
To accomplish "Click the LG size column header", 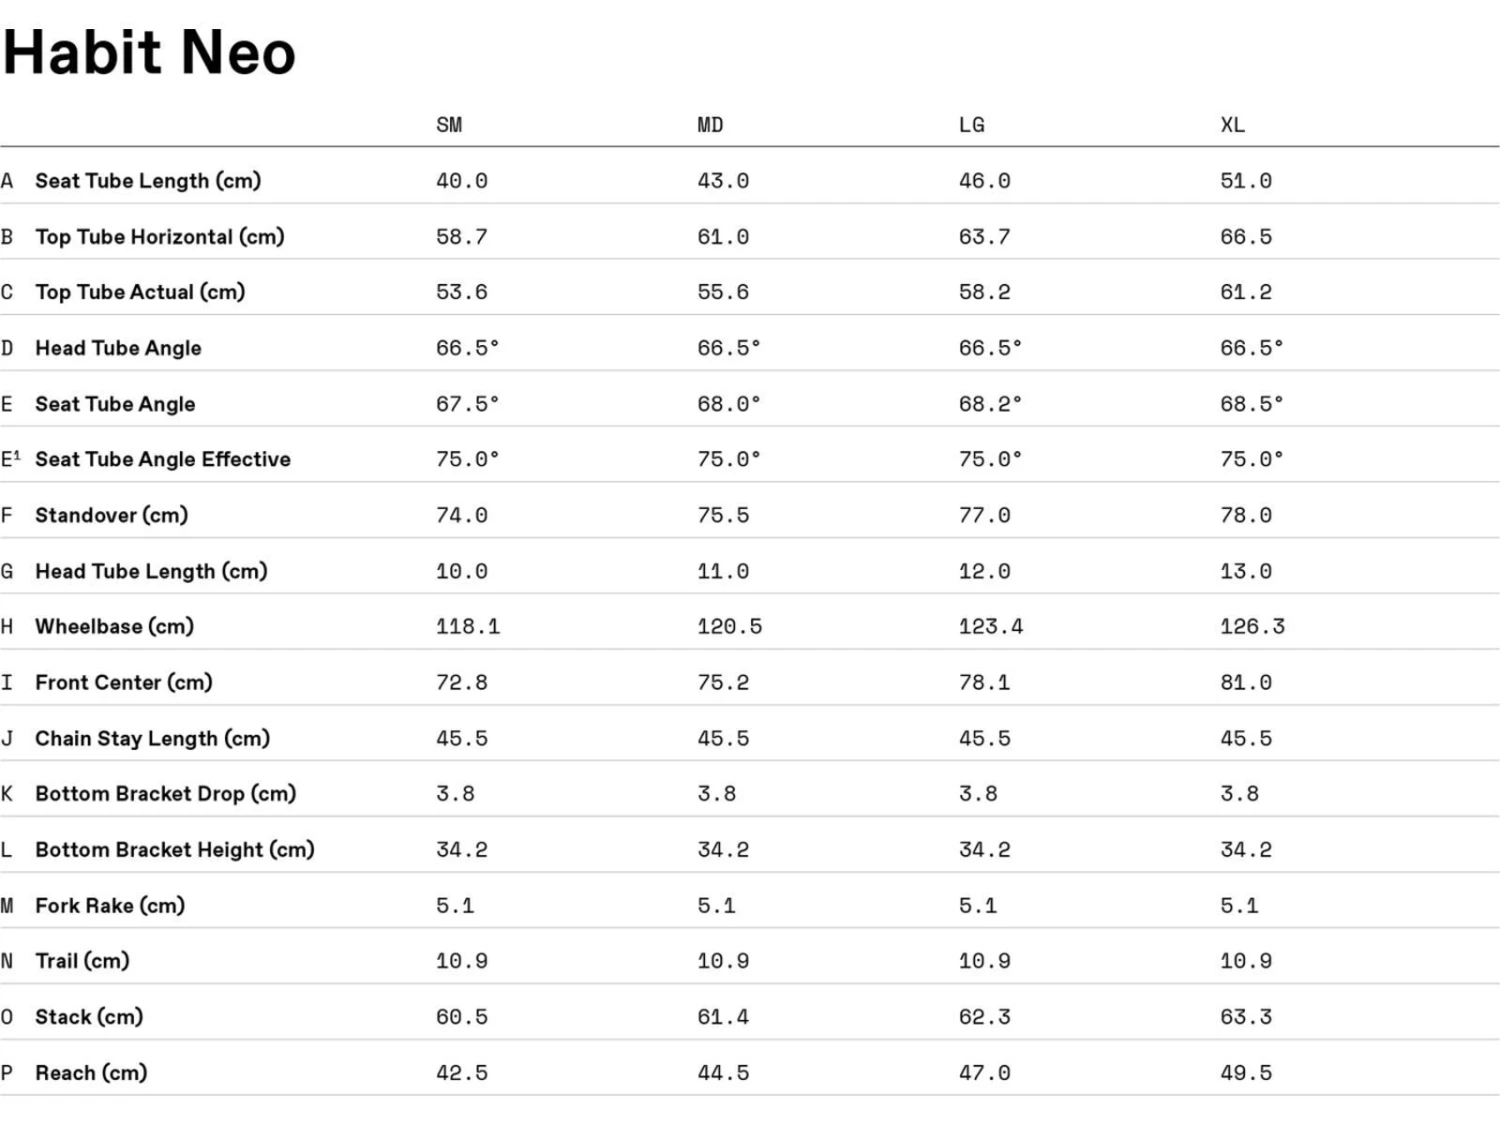I will pyautogui.click(x=971, y=125).
